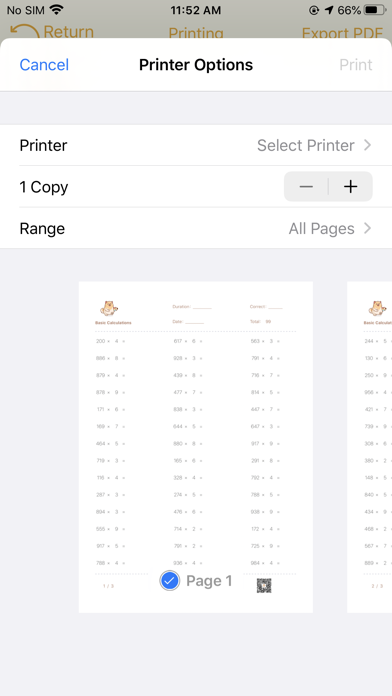The image size is (392, 696).
Task: Tap the QR code on Page 1 preview
Action: click(x=264, y=586)
